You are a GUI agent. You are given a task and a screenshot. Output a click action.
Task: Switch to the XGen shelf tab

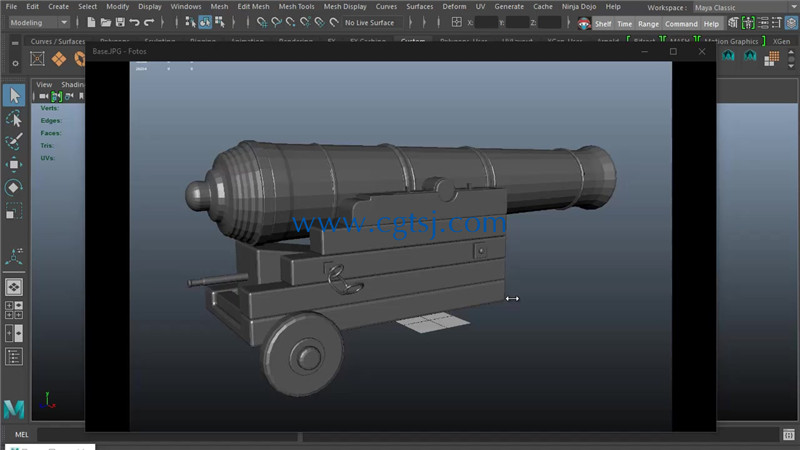click(x=781, y=41)
